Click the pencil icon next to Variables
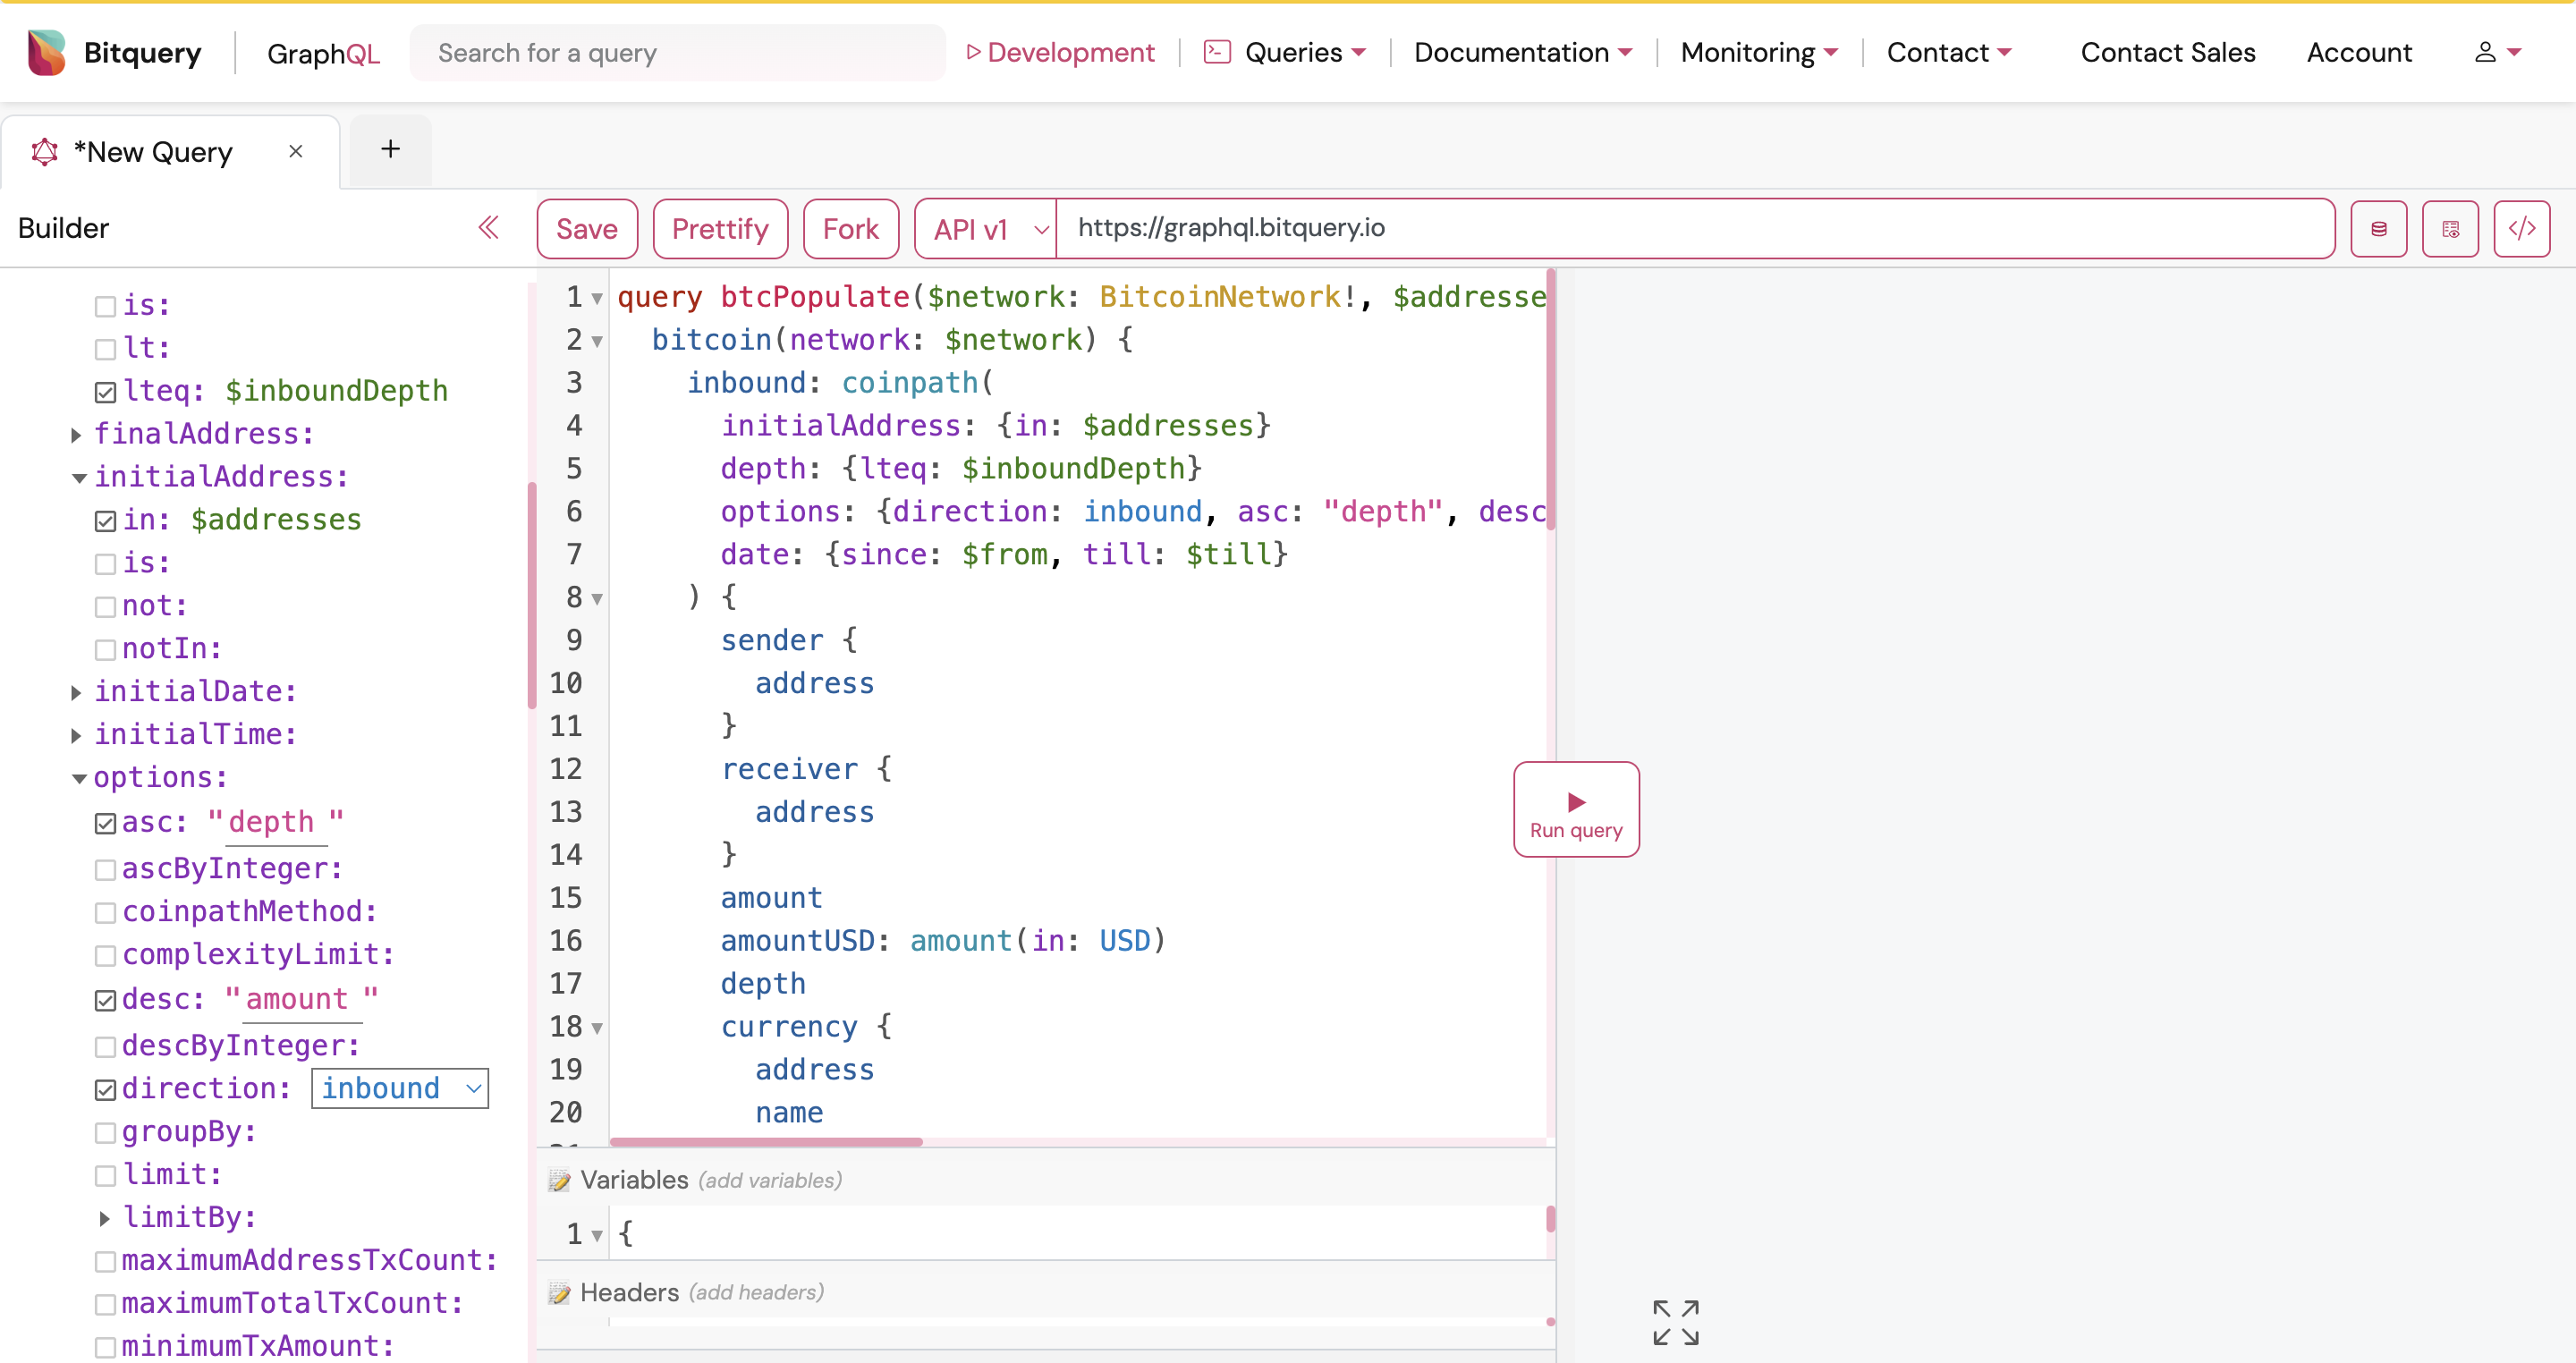Screen dimensions: 2576x1363 pyautogui.click(x=560, y=1179)
